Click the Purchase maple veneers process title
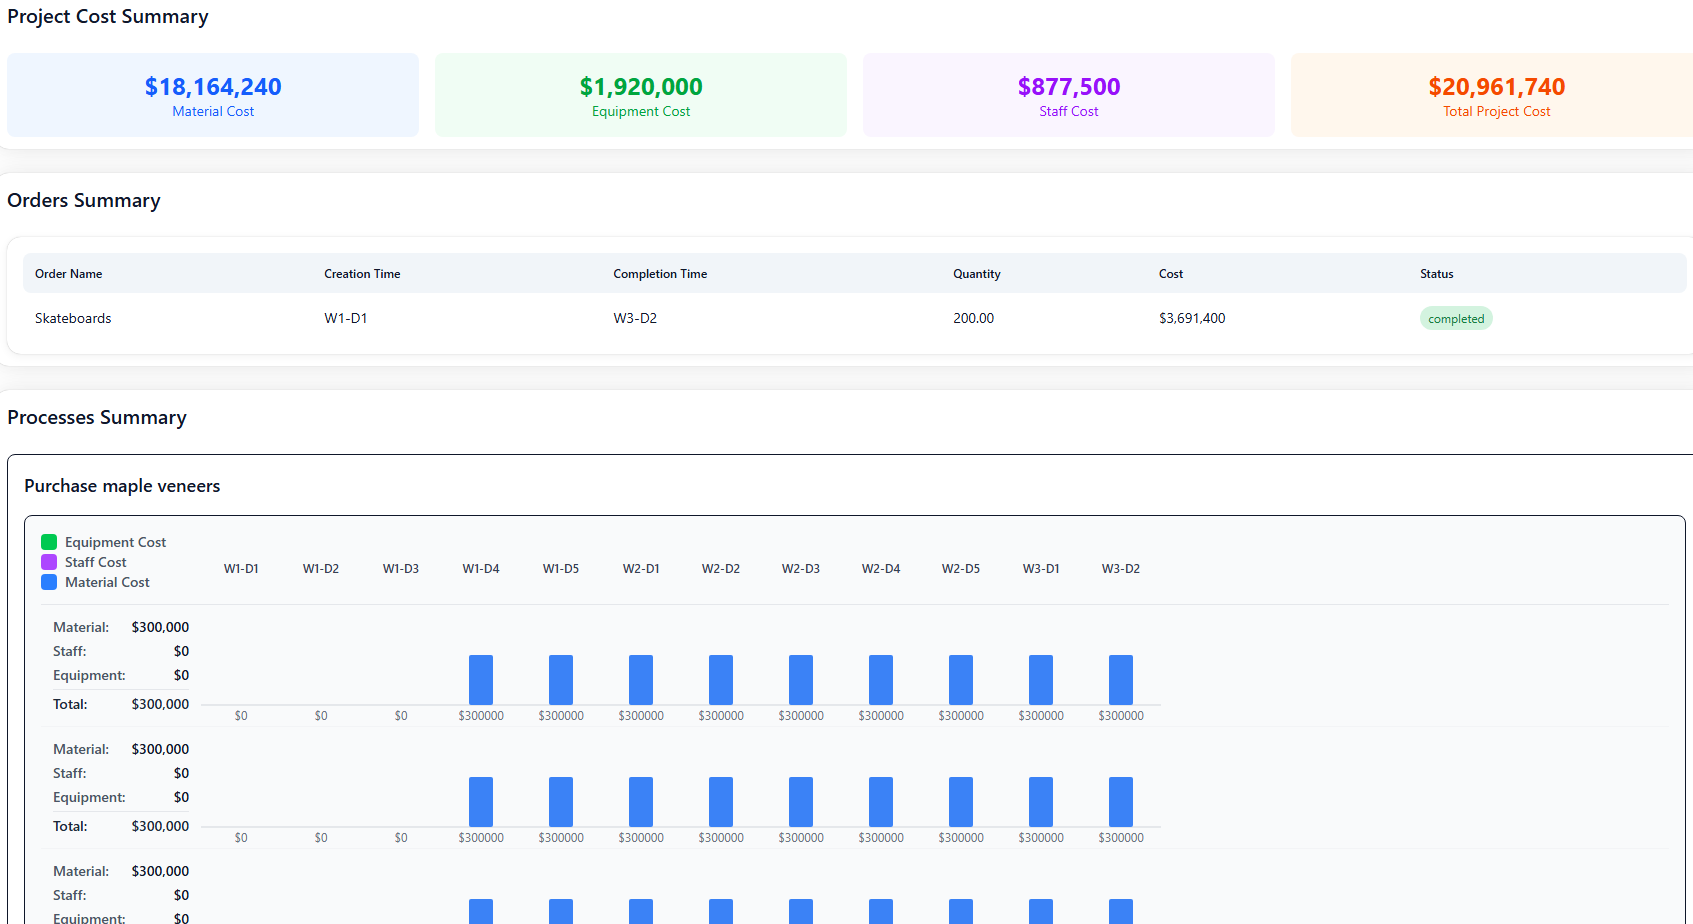 pyautogui.click(x=122, y=486)
